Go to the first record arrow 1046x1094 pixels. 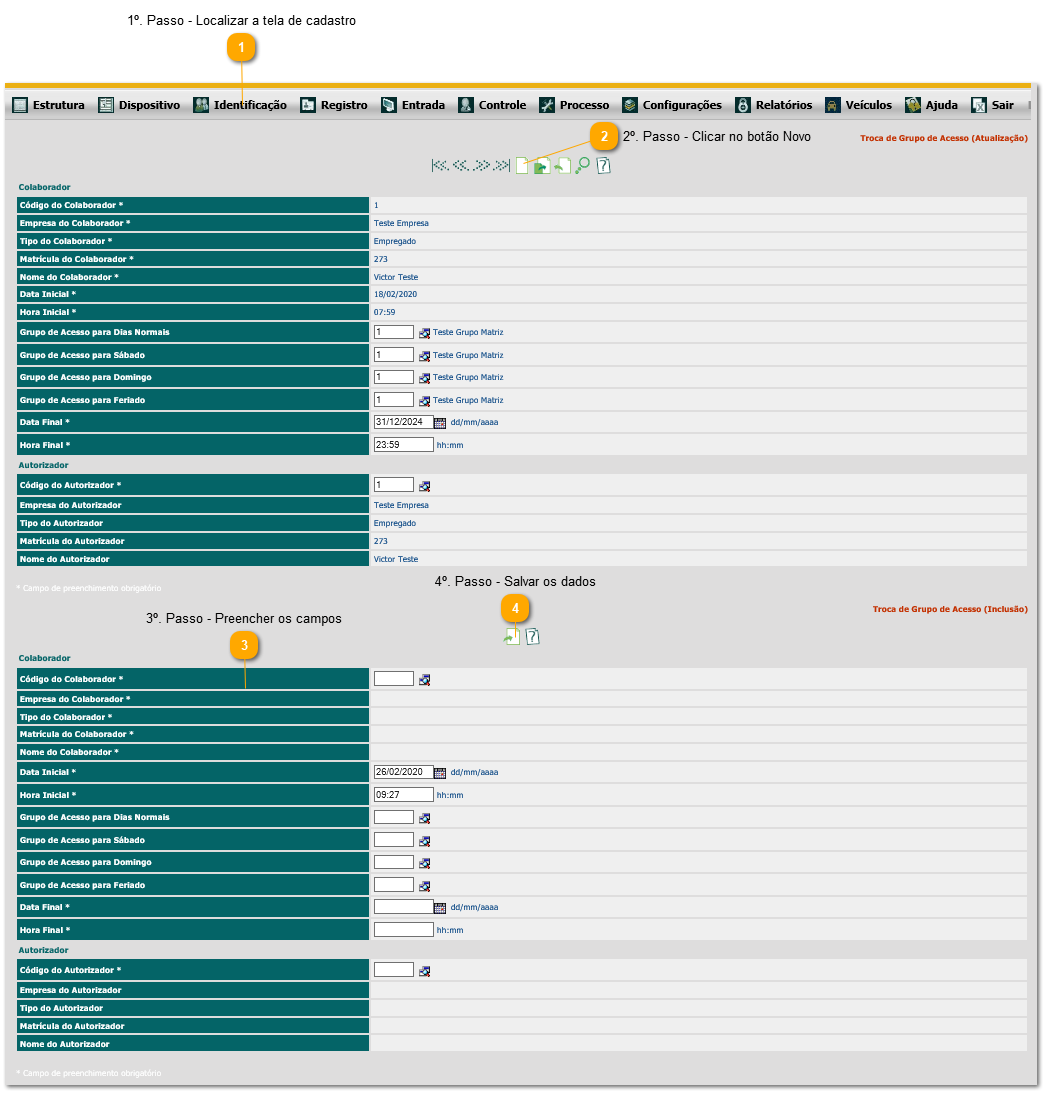pyautogui.click(x=439, y=166)
